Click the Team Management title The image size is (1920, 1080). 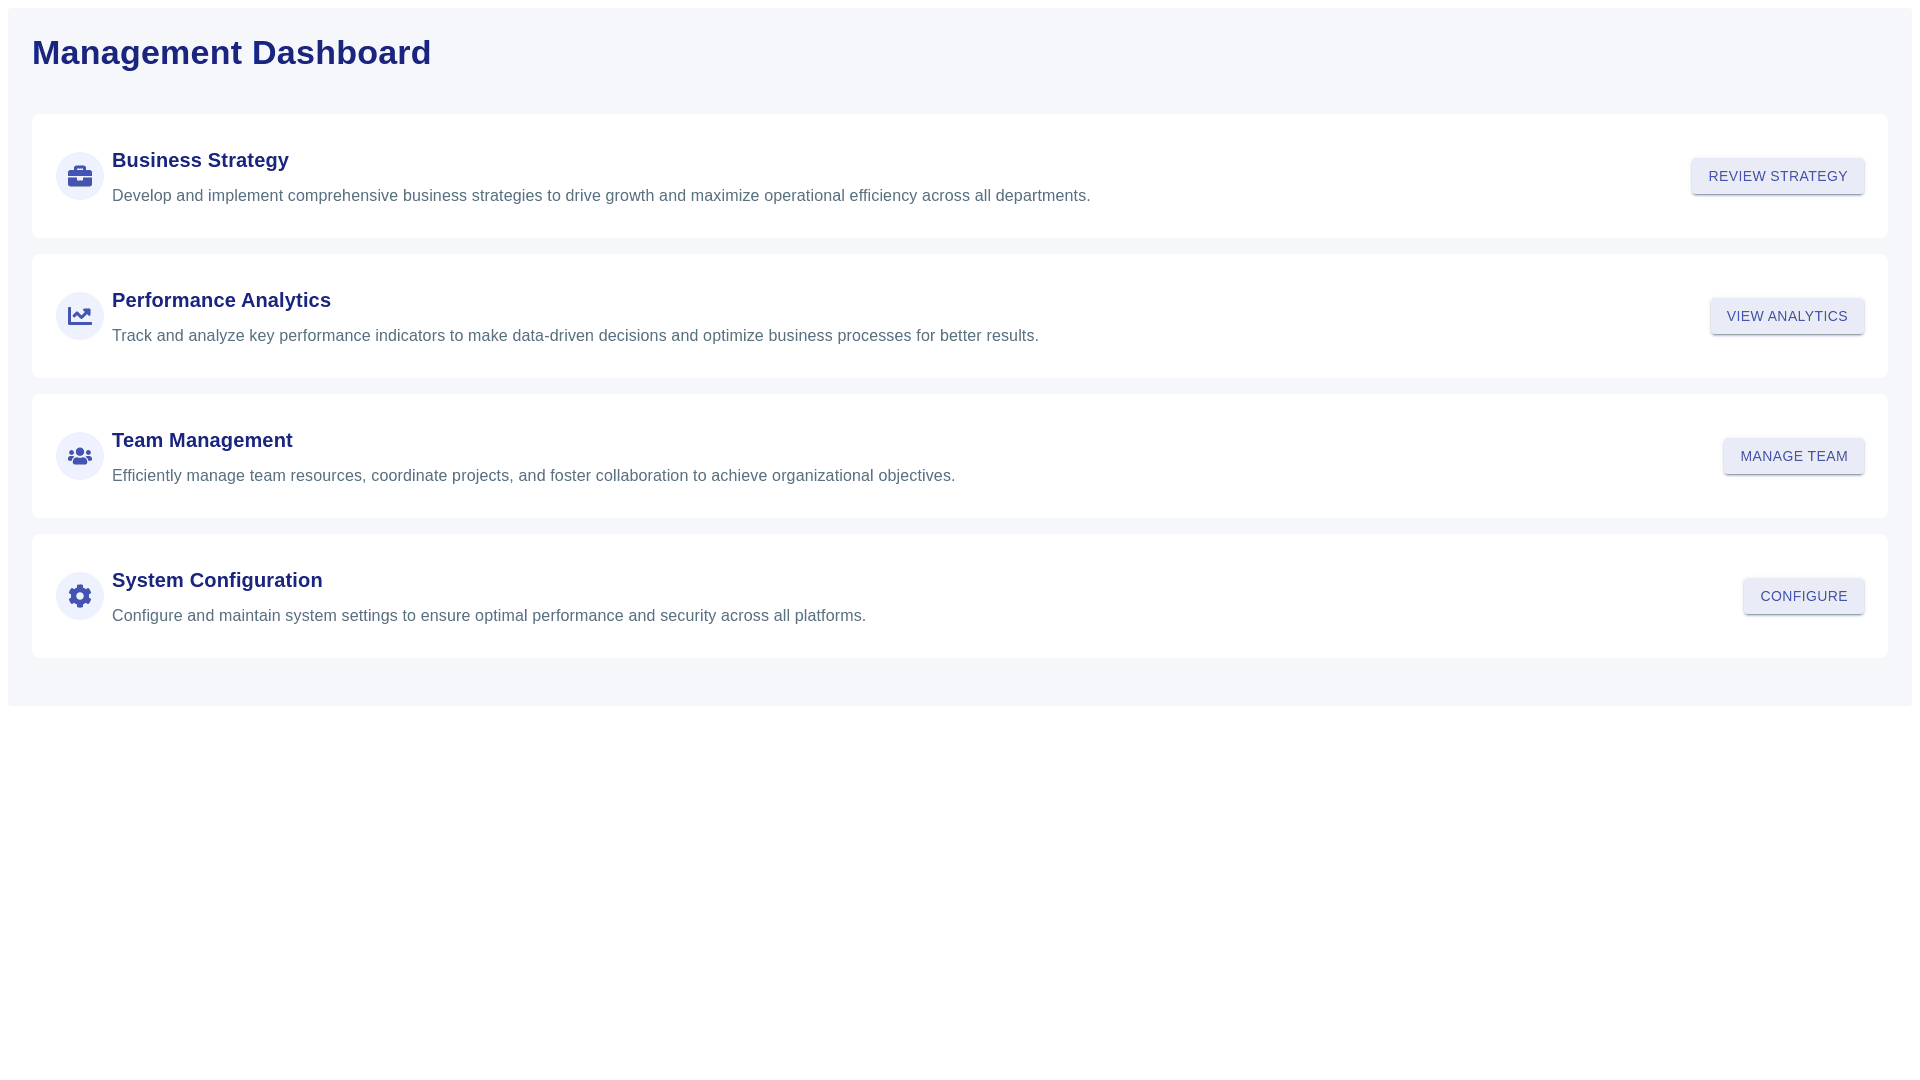tap(202, 440)
